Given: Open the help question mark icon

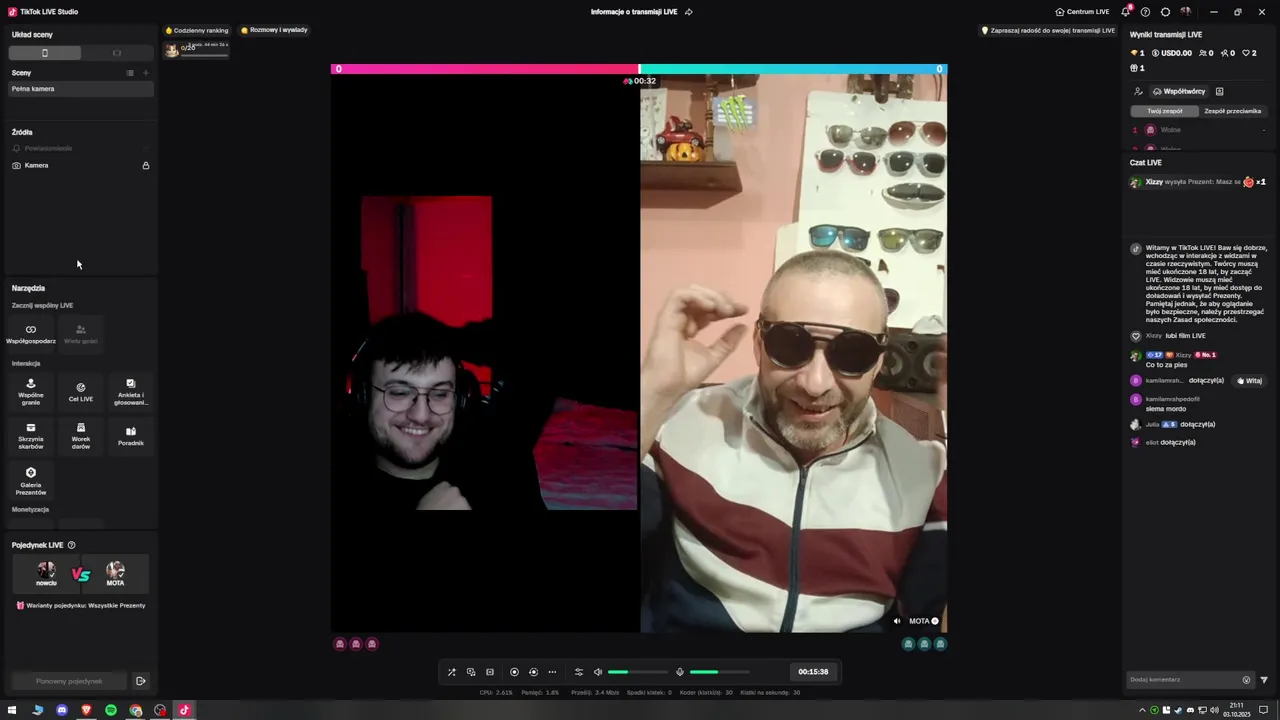Looking at the screenshot, I should (x=1146, y=12).
